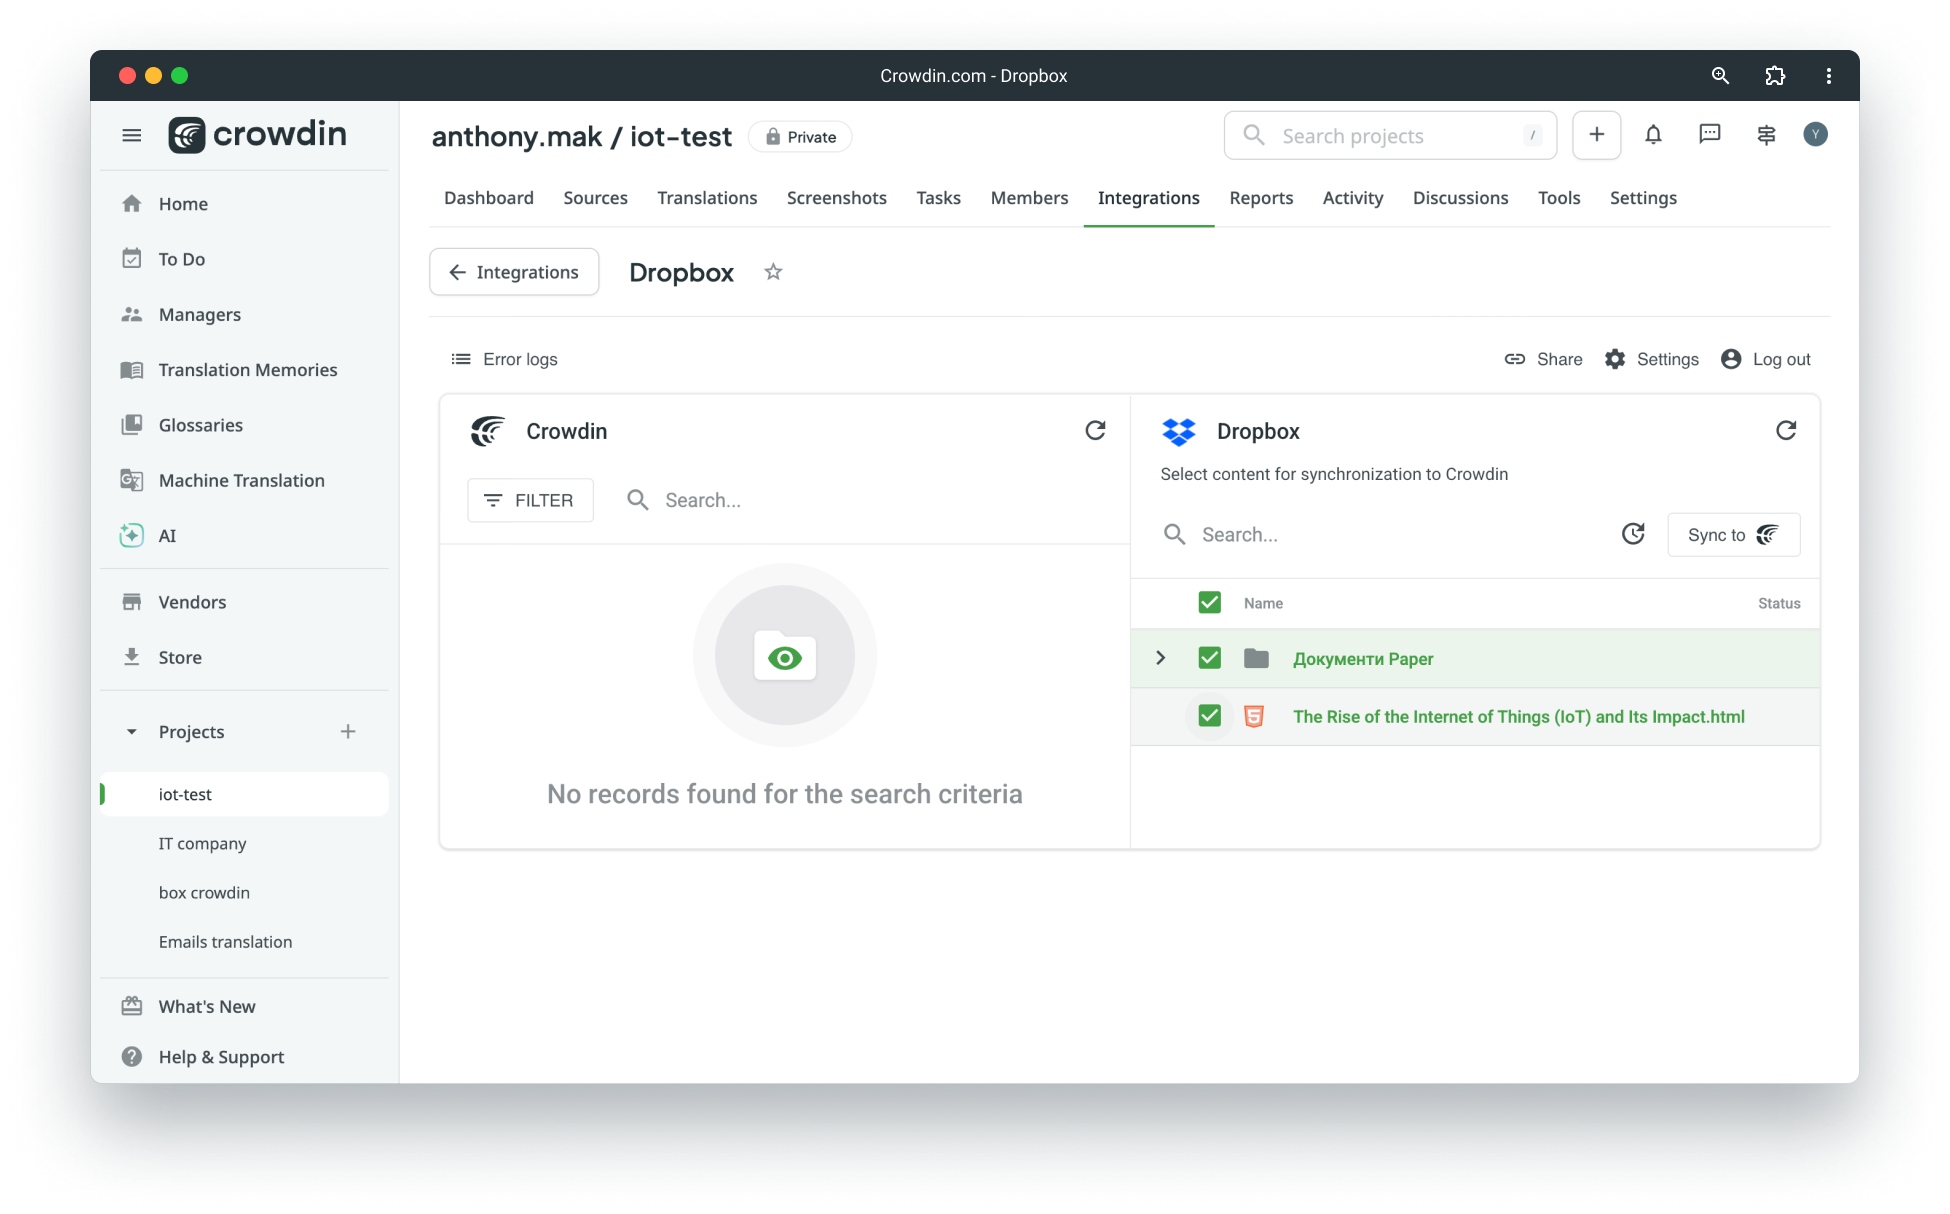The height and width of the screenshot is (1214, 1950).
Task: Open the messages chat icon
Action: [1710, 134]
